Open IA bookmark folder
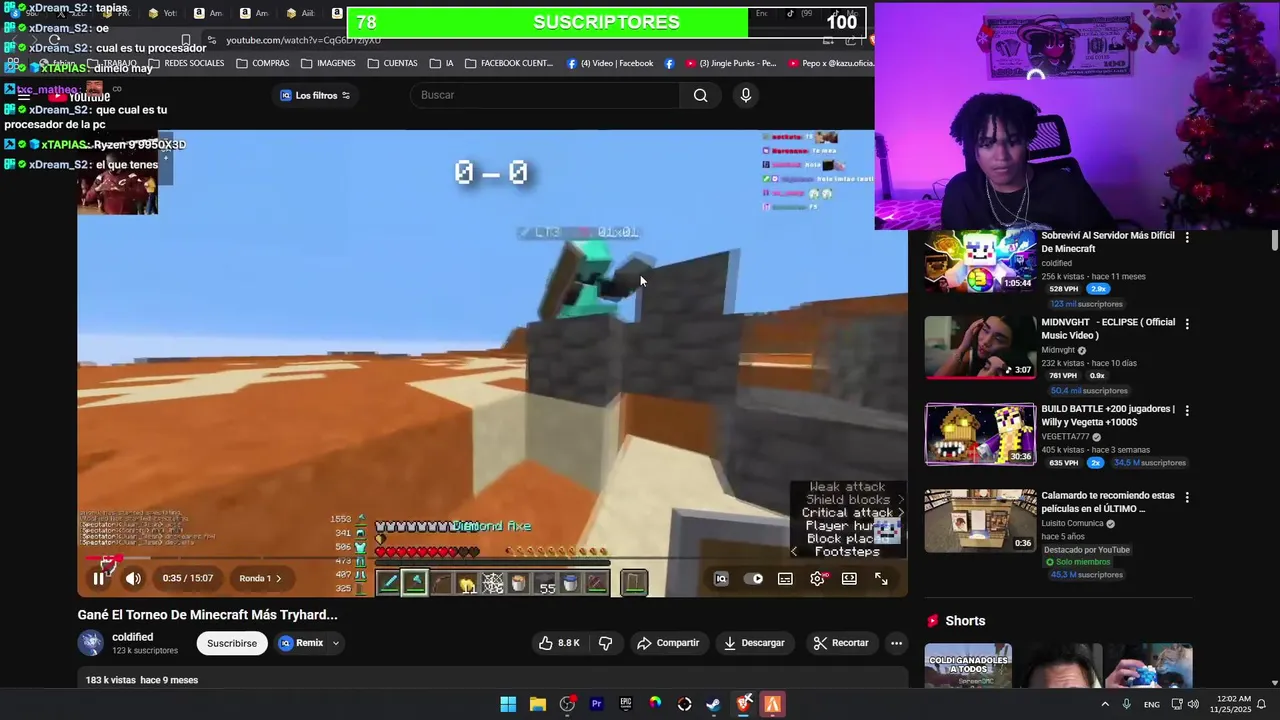Viewport: 1280px width, 720px height. 442,63
